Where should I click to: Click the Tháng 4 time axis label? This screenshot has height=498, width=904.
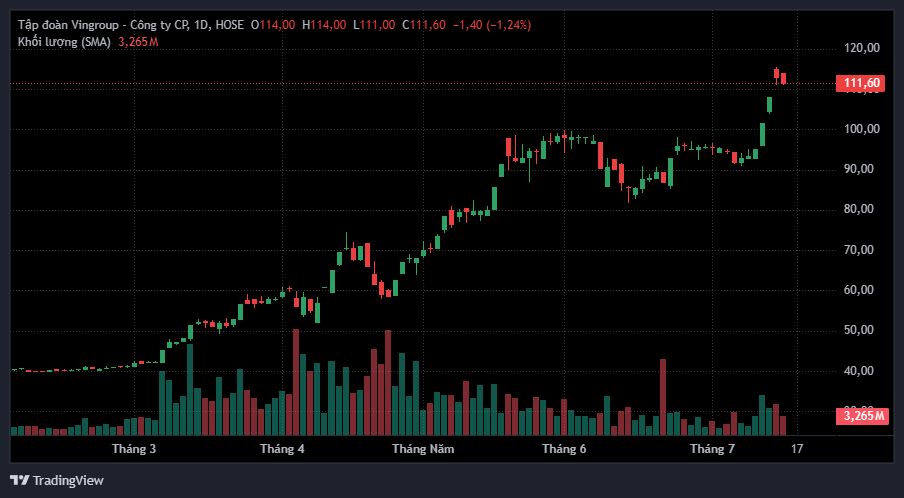pos(282,449)
